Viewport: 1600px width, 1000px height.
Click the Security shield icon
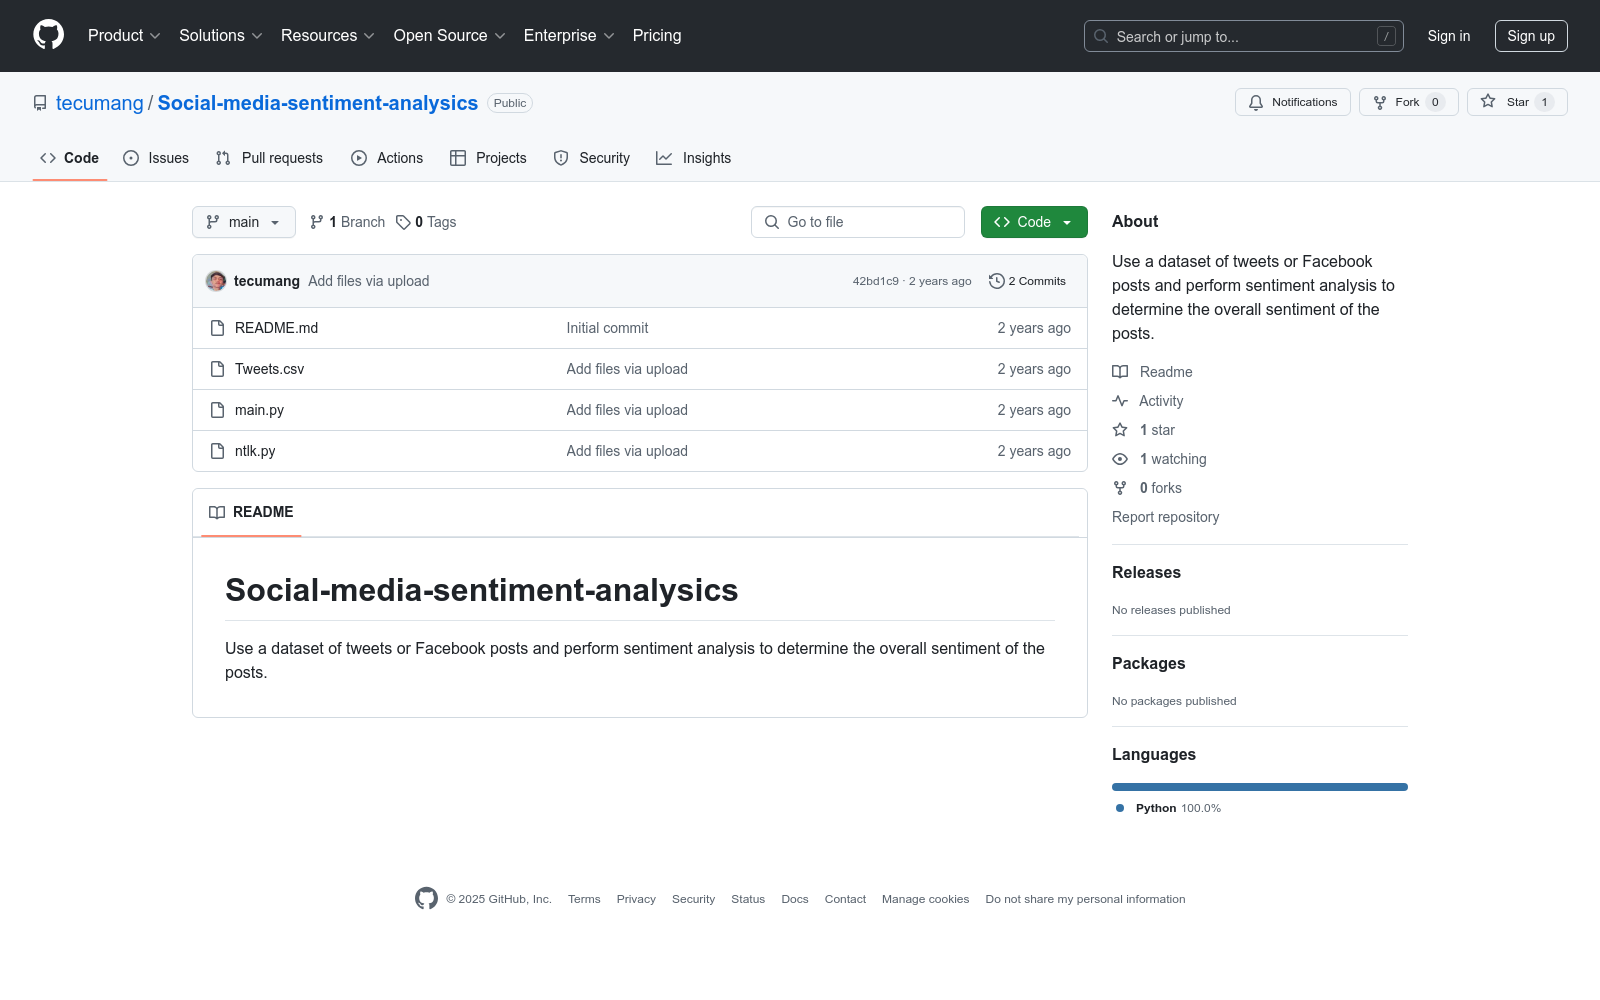point(561,158)
